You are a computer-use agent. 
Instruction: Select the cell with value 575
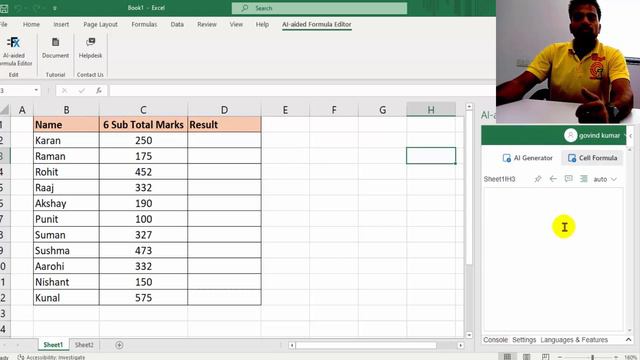(143, 298)
